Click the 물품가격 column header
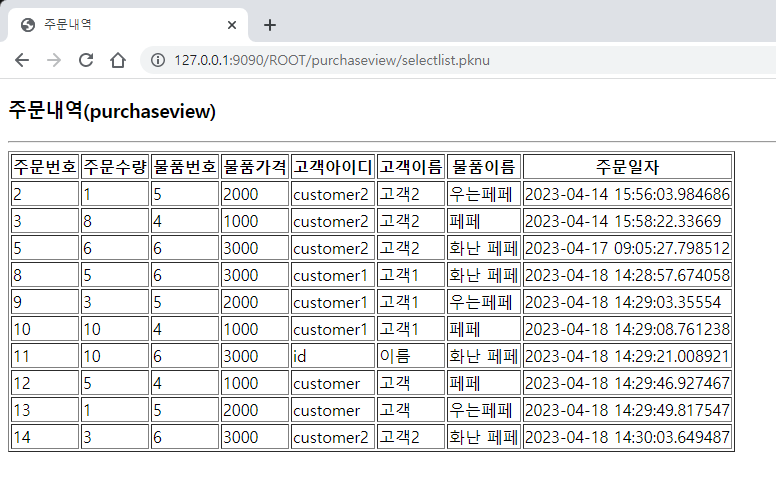This screenshot has width=776, height=481. (255, 167)
